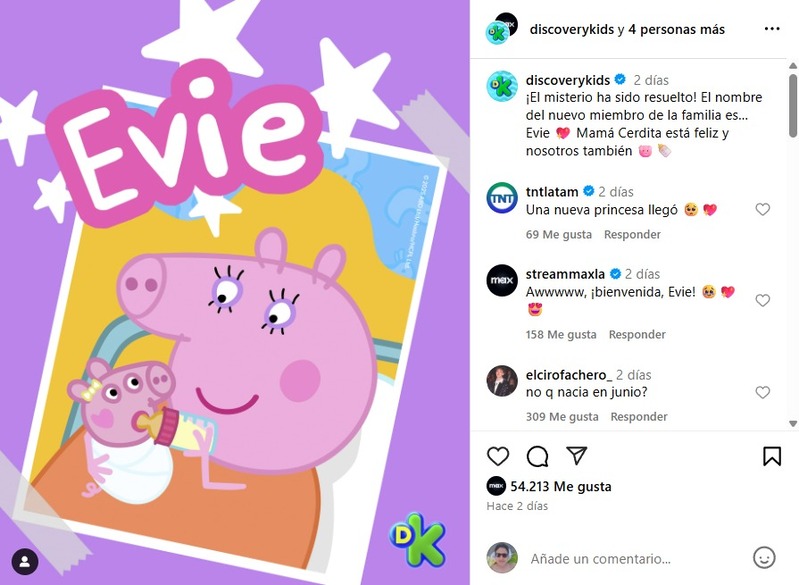Like the tntlatam comment
The width and height of the screenshot is (799, 585).
[762, 209]
